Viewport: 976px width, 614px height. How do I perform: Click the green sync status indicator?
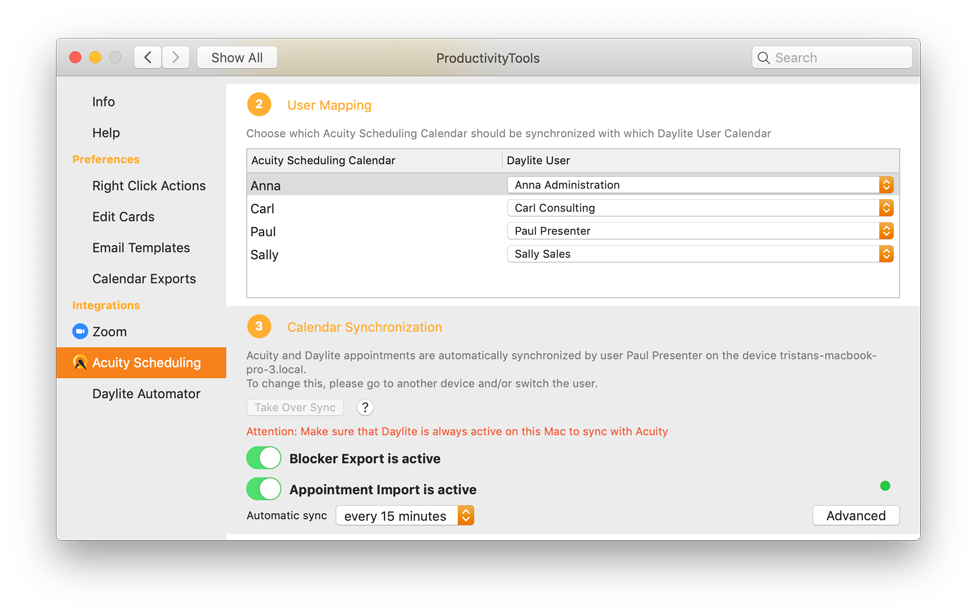(x=885, y=486)
